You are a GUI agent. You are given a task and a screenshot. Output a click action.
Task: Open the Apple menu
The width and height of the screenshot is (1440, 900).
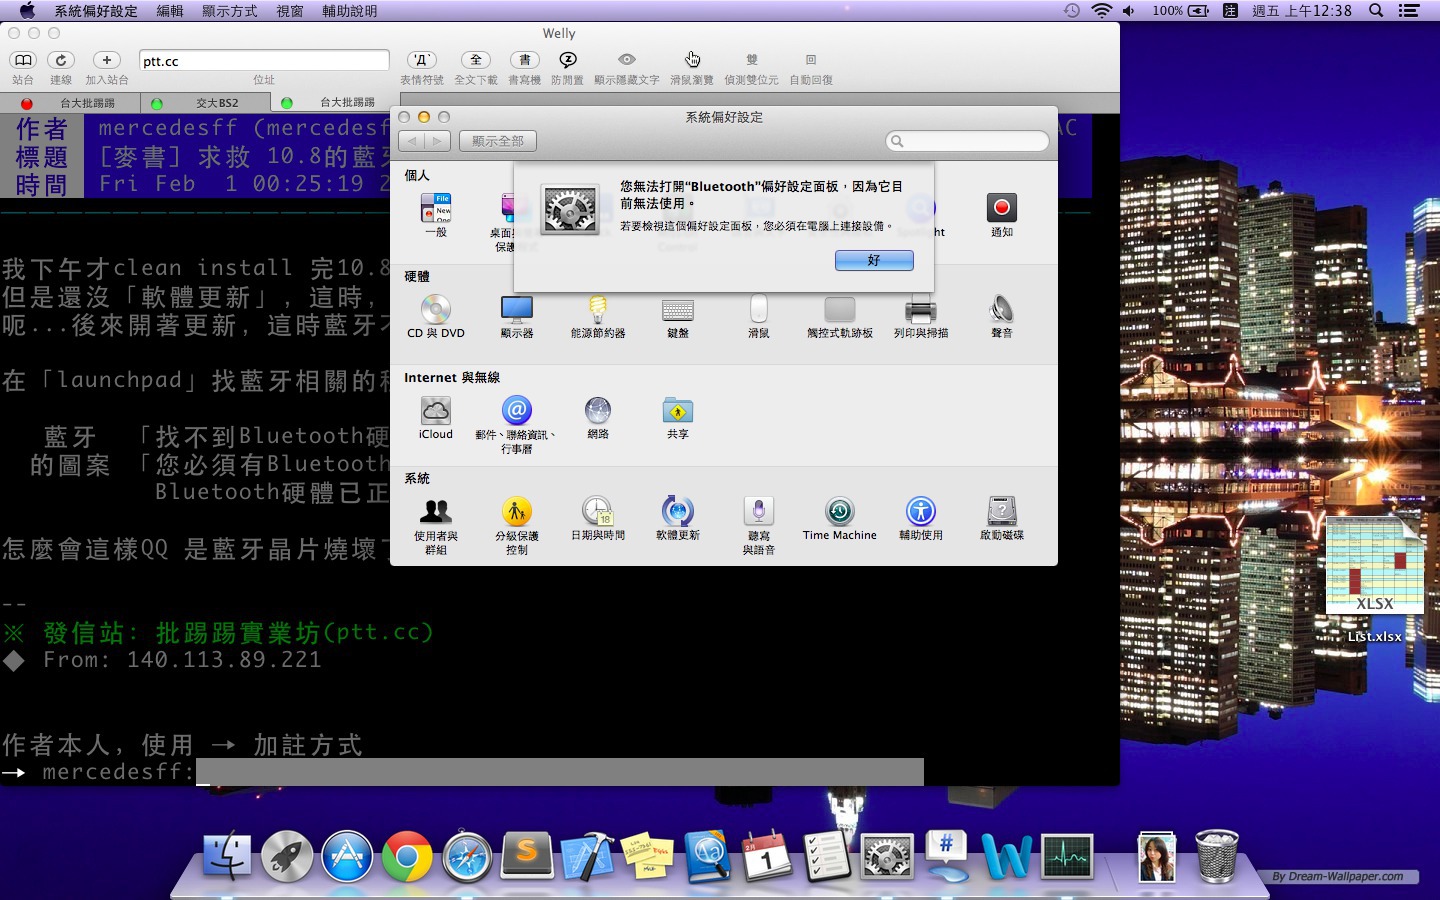[x=27, y=11]
